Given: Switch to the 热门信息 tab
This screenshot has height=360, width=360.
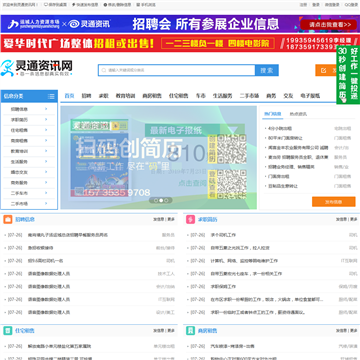Looking at the screenshot, I should [x=273, y=114].
